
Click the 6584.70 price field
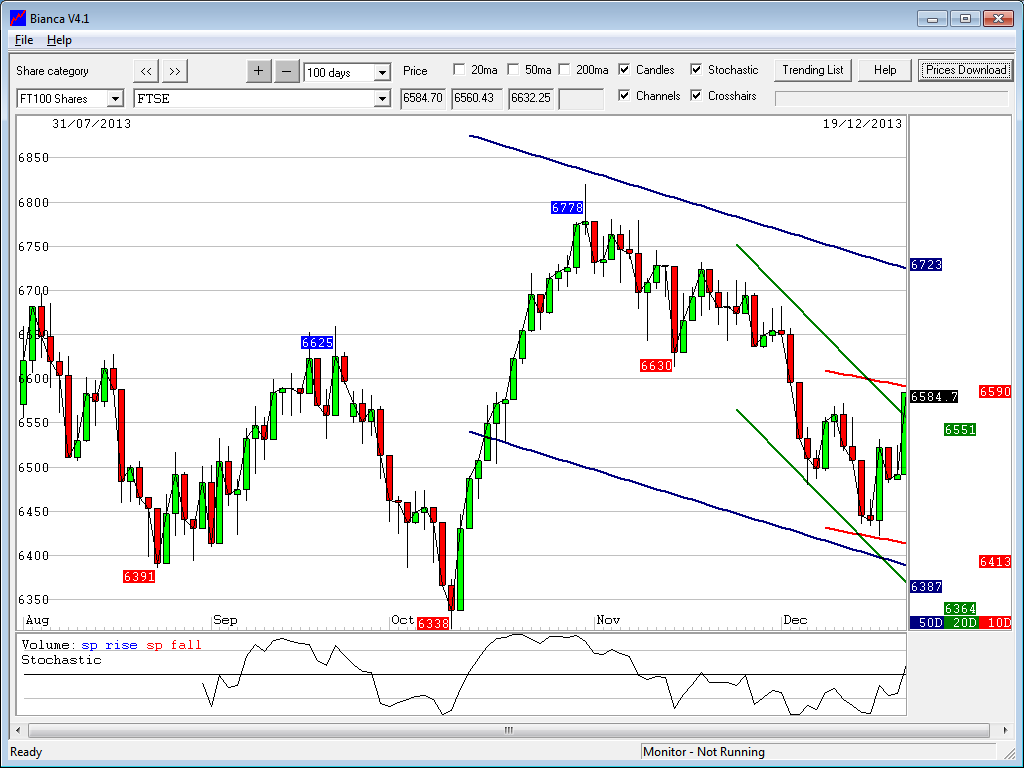(423, 98)
